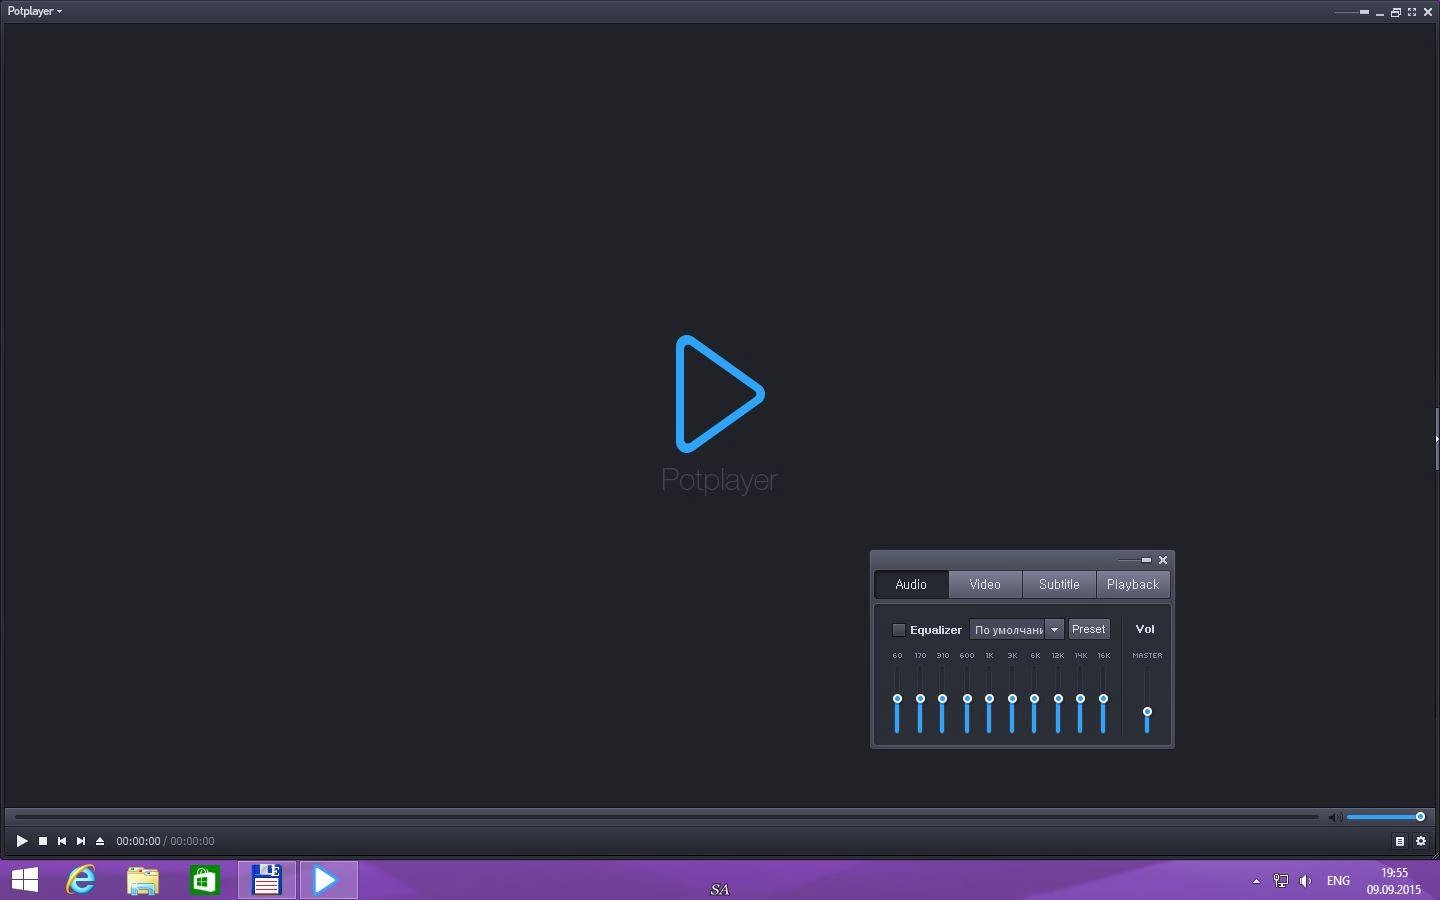Viewport: 1440px width, 900px height.
Task: Open the Windows Start menu
Action: (25, 880)
